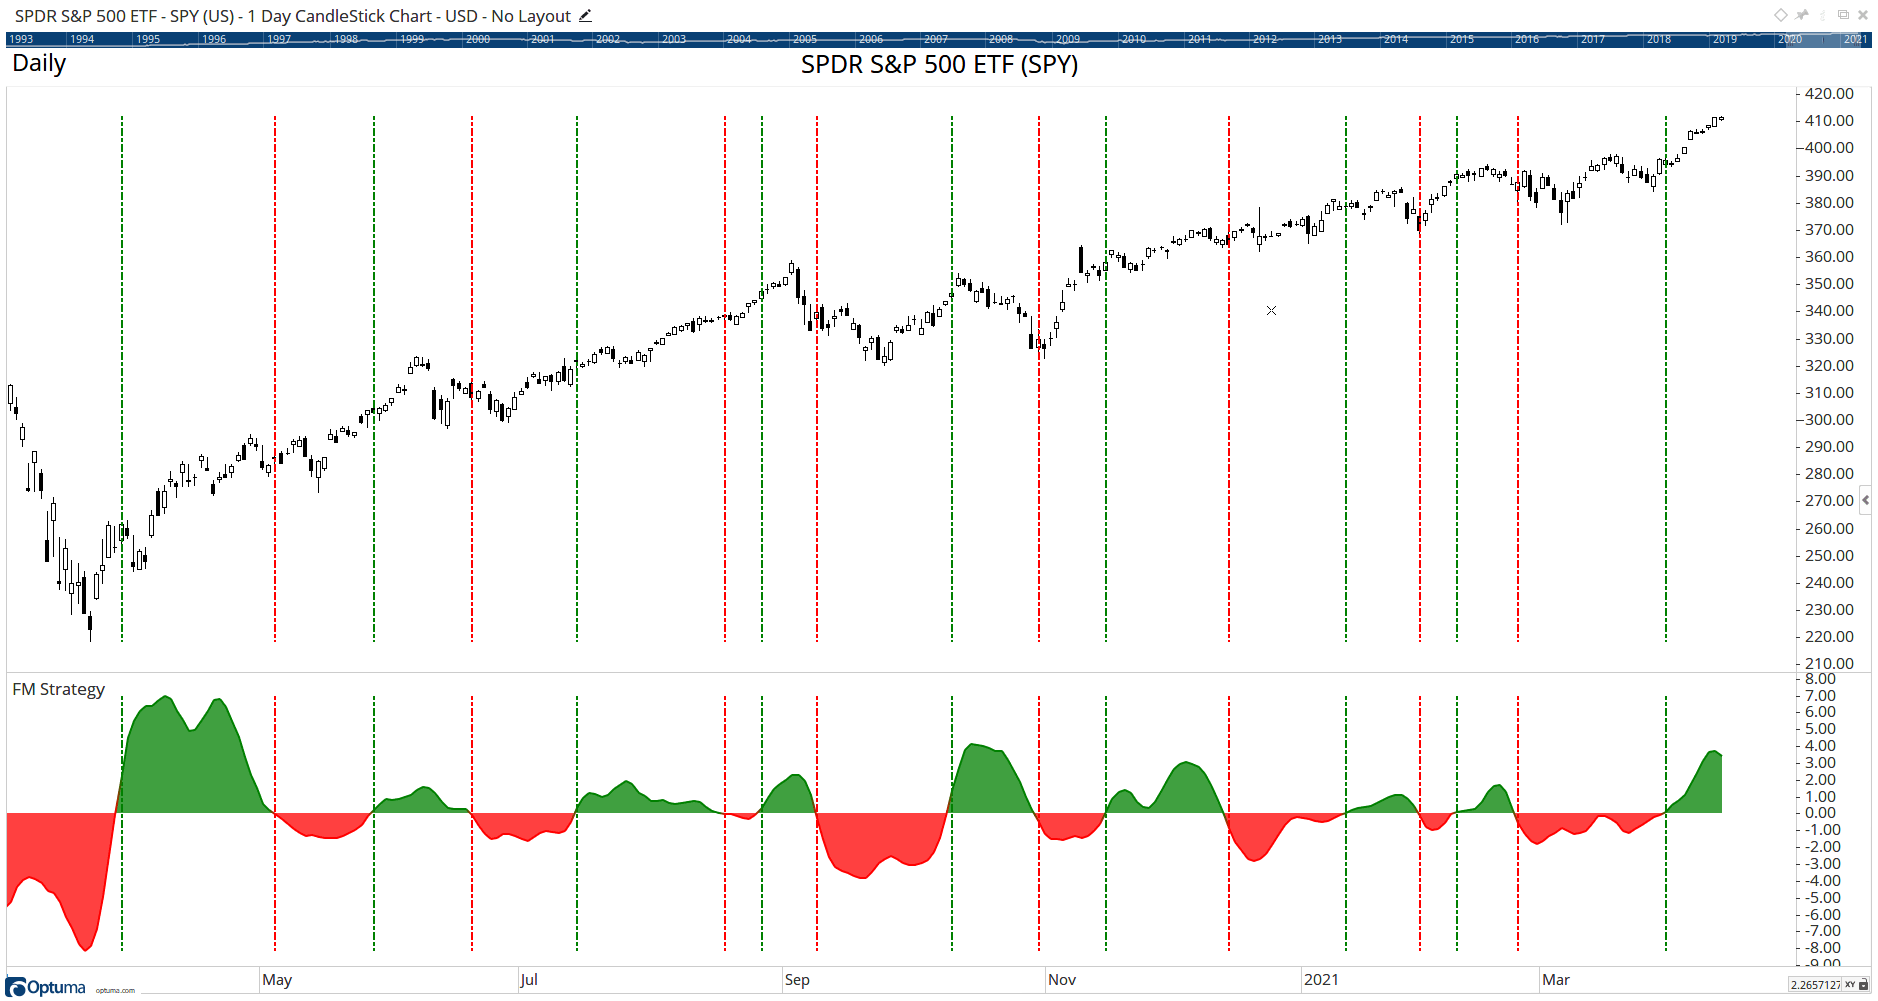Click the Optuma logo
1878x1001 pixels.
tap(46, 987)
